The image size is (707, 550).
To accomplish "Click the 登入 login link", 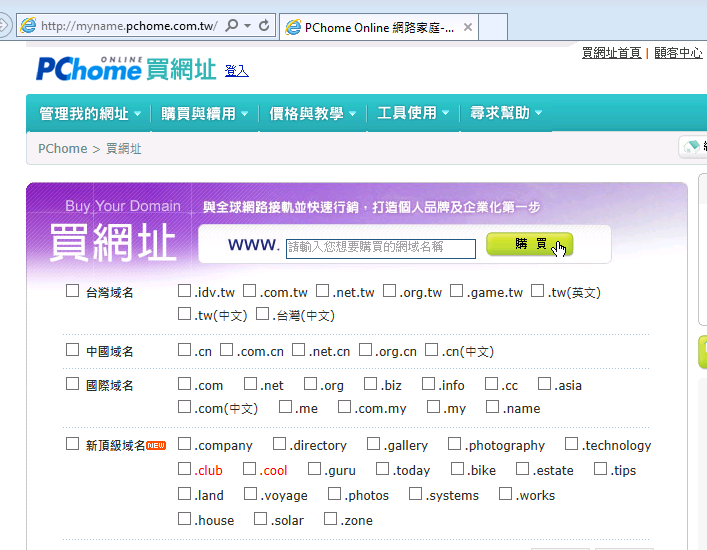I will coord(237,71).
